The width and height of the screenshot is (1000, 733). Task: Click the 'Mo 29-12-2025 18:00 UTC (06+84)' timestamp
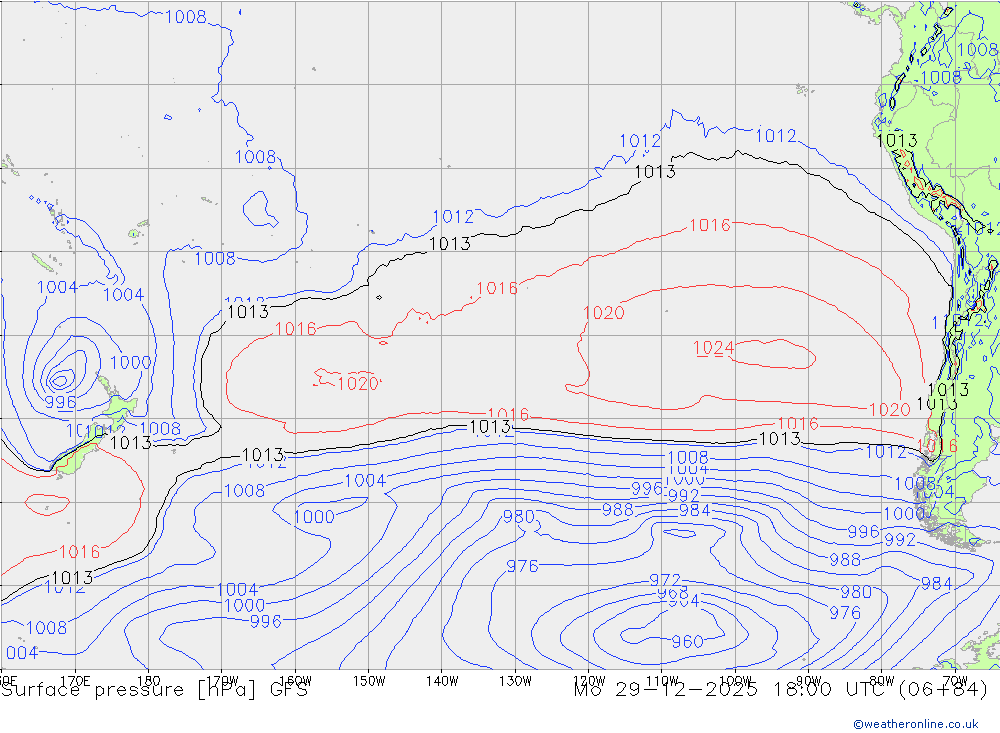pos(781,690)
